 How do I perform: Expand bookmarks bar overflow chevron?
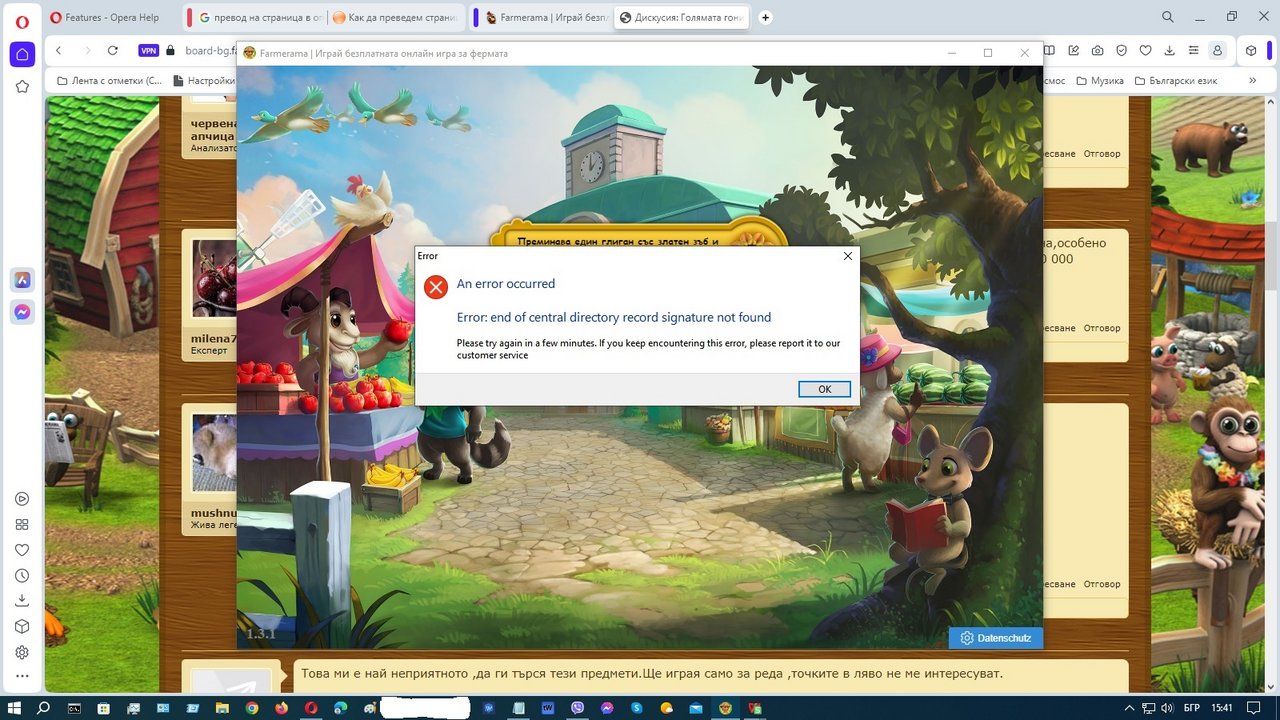(x=1252, y=80)
